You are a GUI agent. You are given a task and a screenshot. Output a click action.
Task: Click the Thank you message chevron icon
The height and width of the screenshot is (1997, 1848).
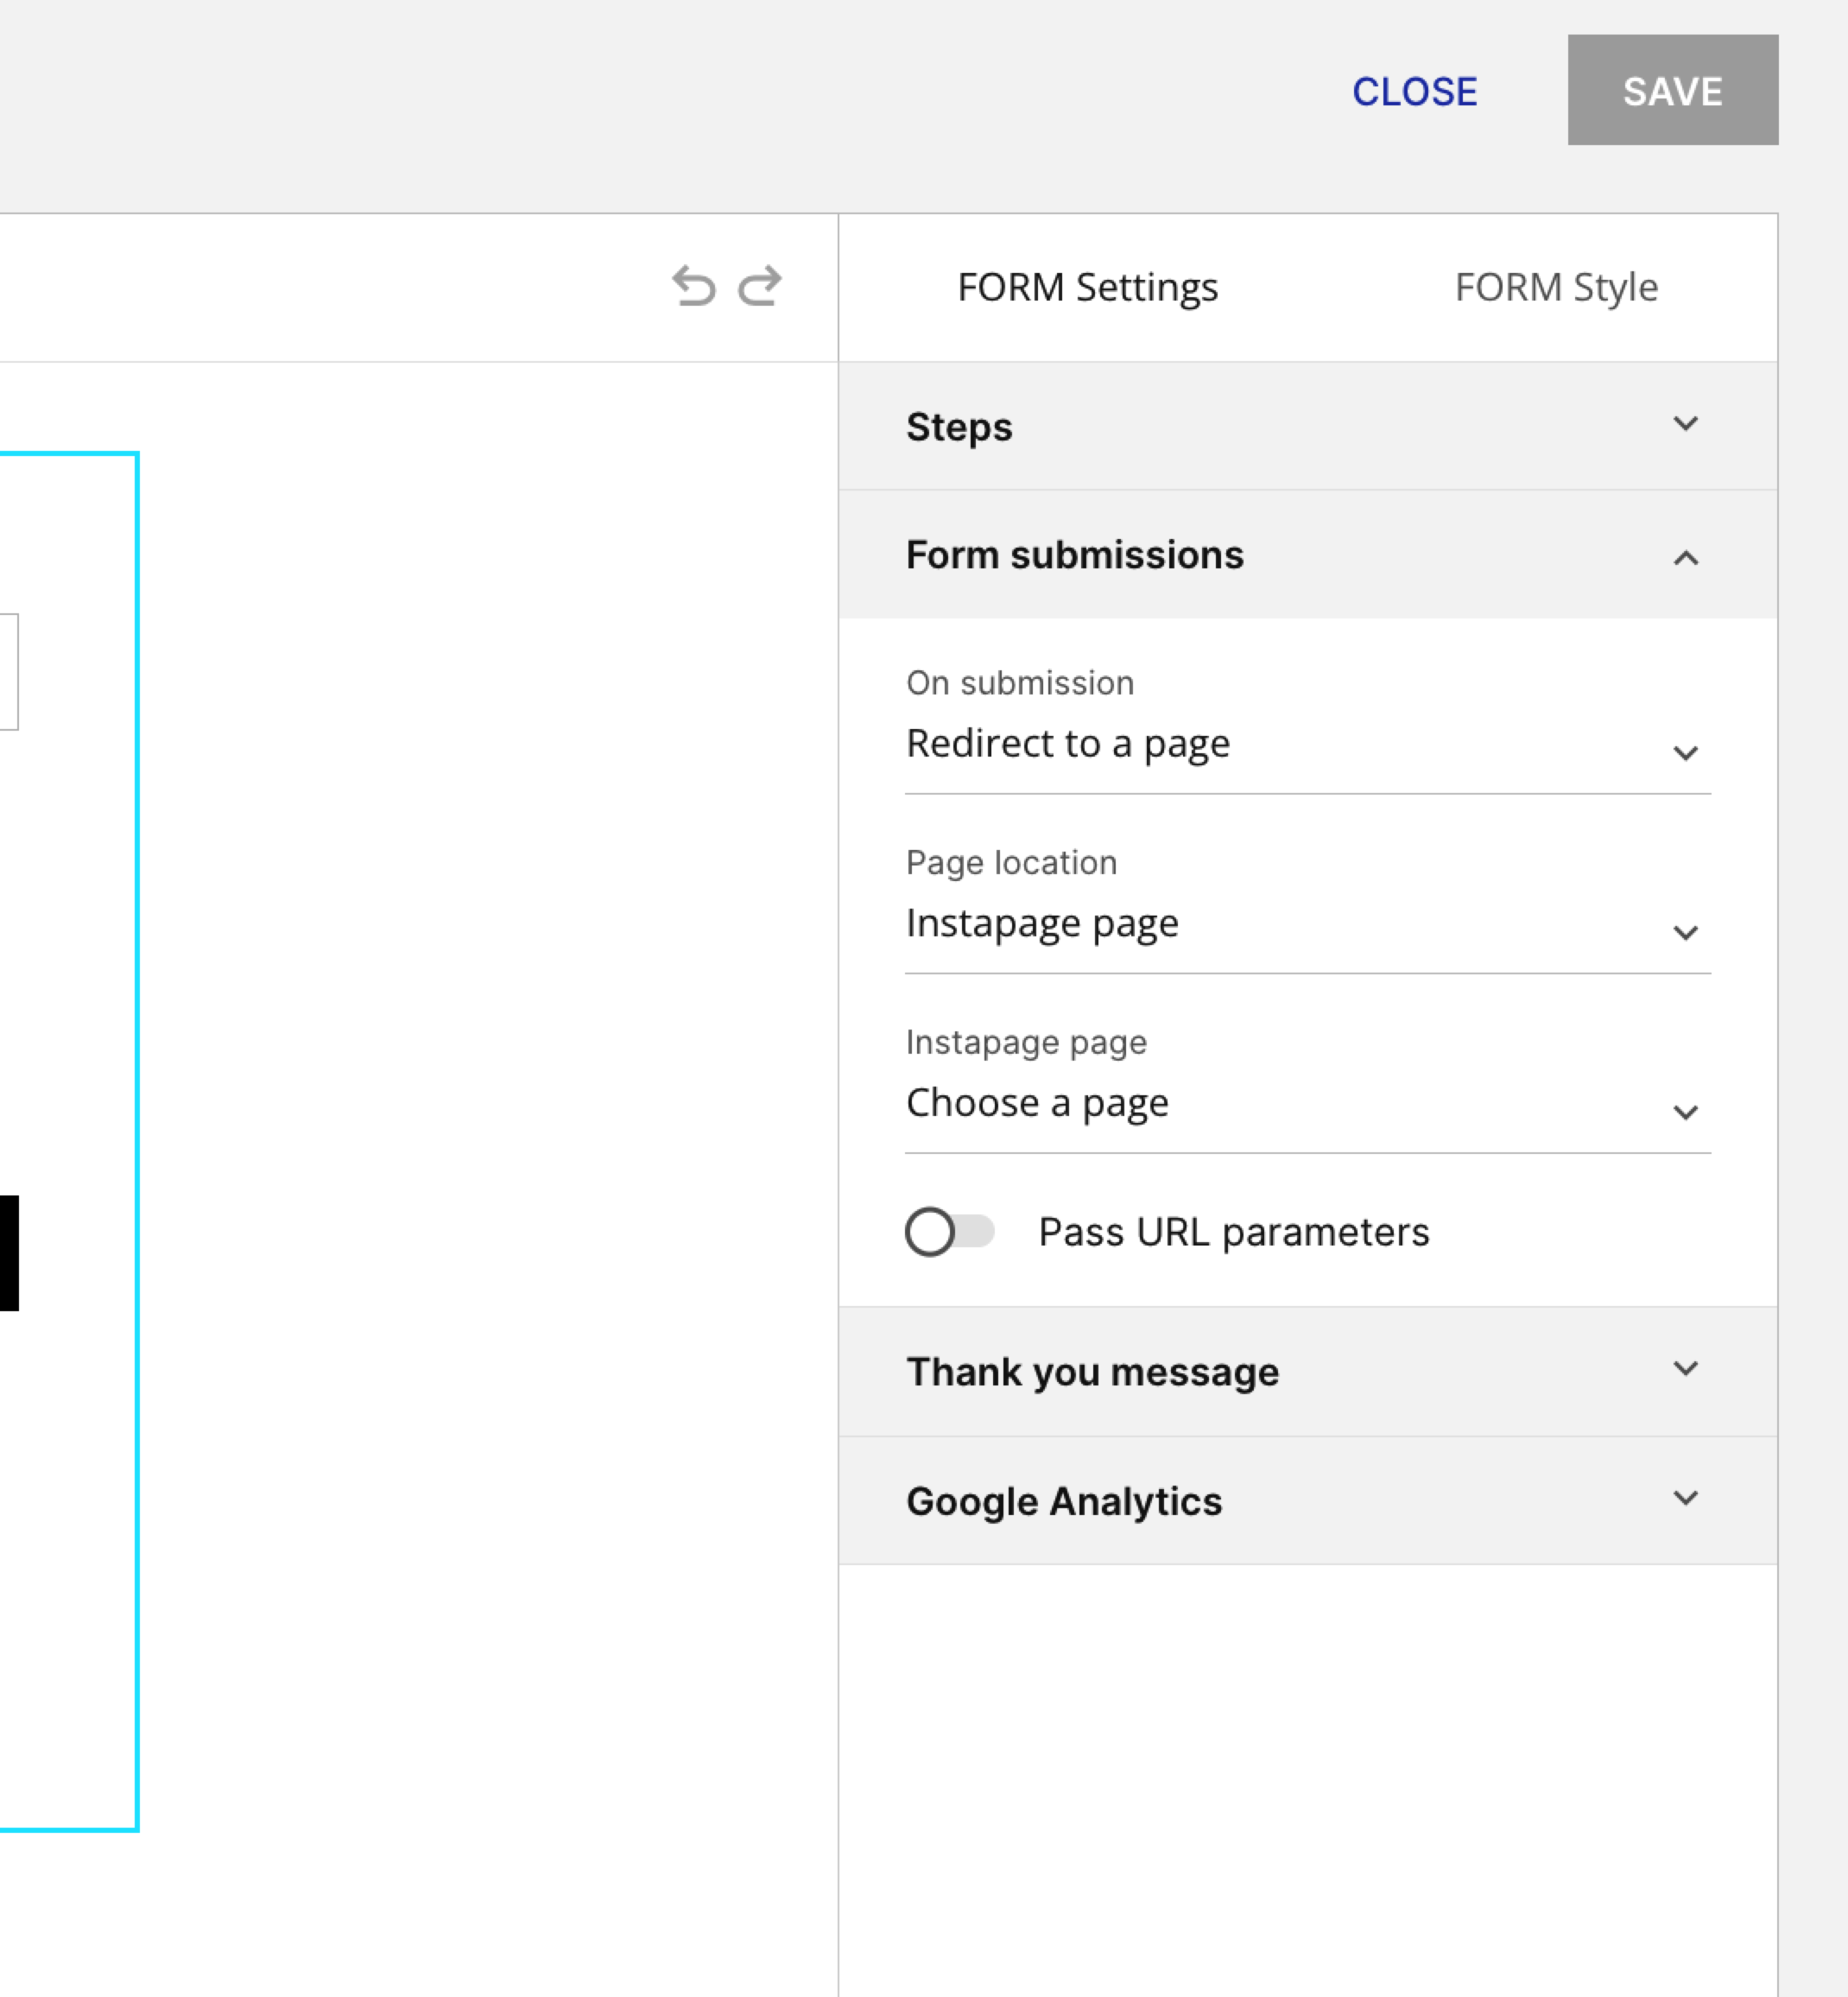[x=1685, y=1368]
